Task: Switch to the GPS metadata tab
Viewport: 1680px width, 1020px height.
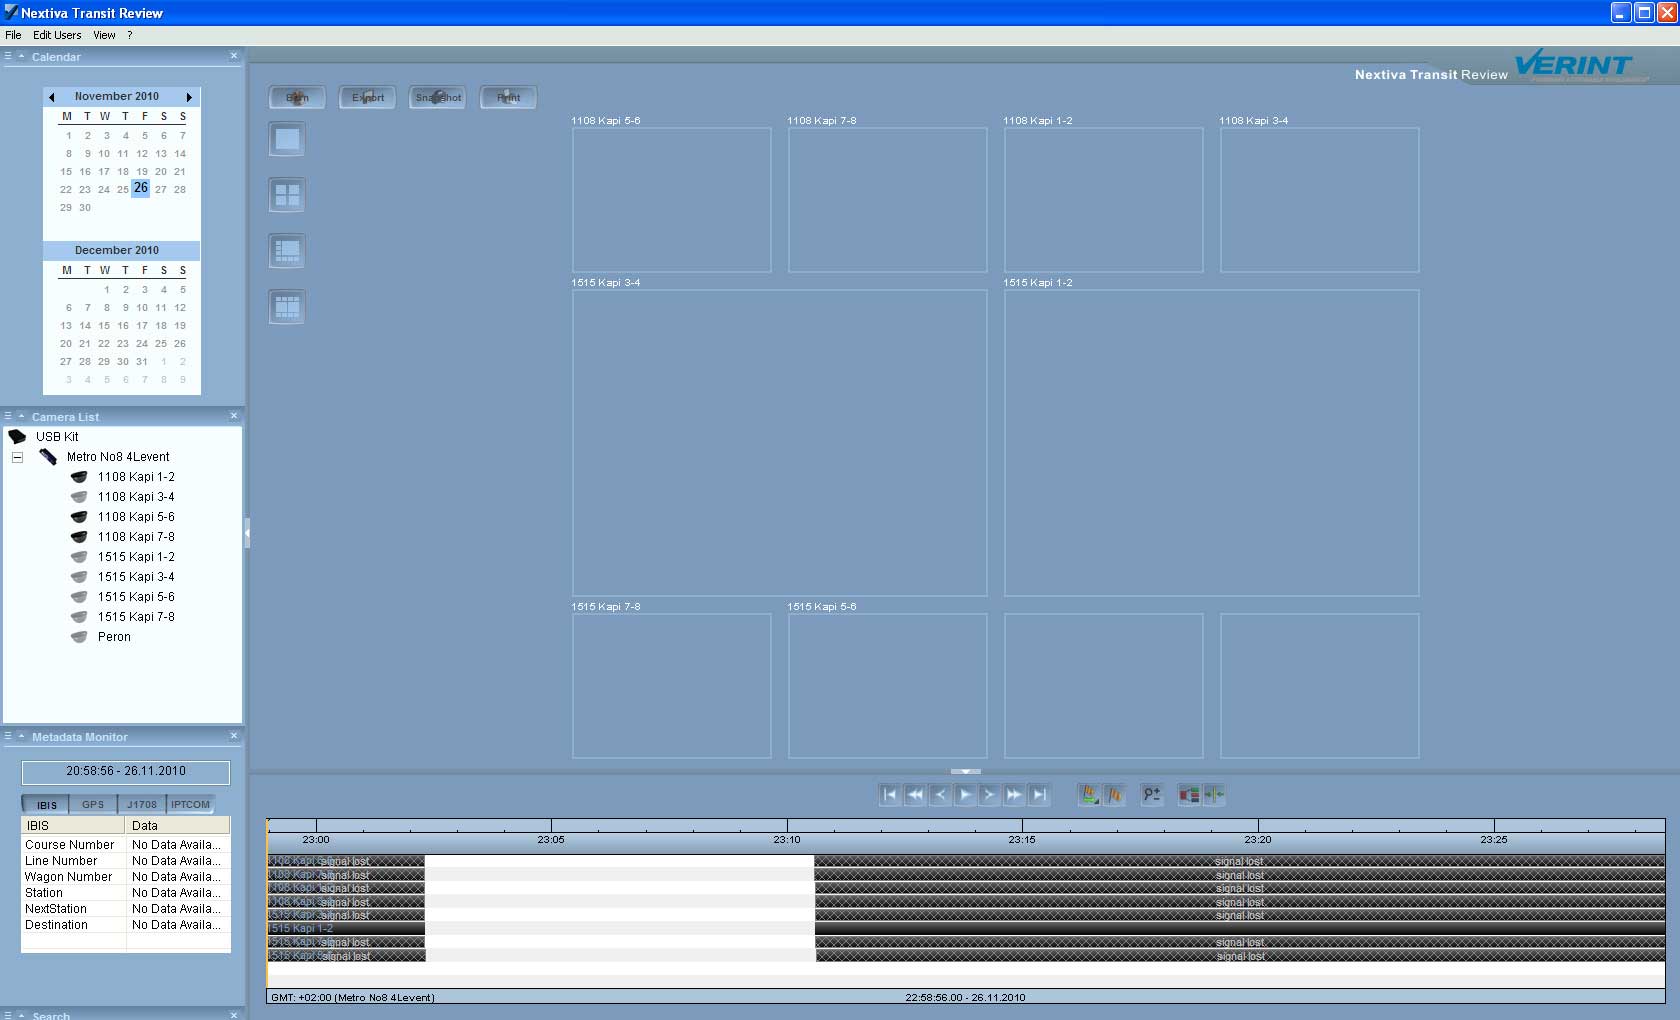Action: point(93,804)
